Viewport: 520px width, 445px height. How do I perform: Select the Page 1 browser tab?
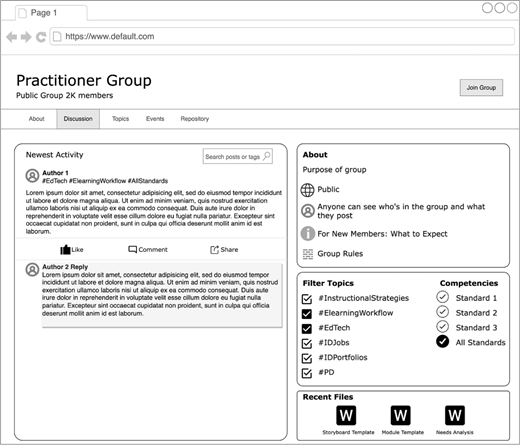(x=51, y=13)
